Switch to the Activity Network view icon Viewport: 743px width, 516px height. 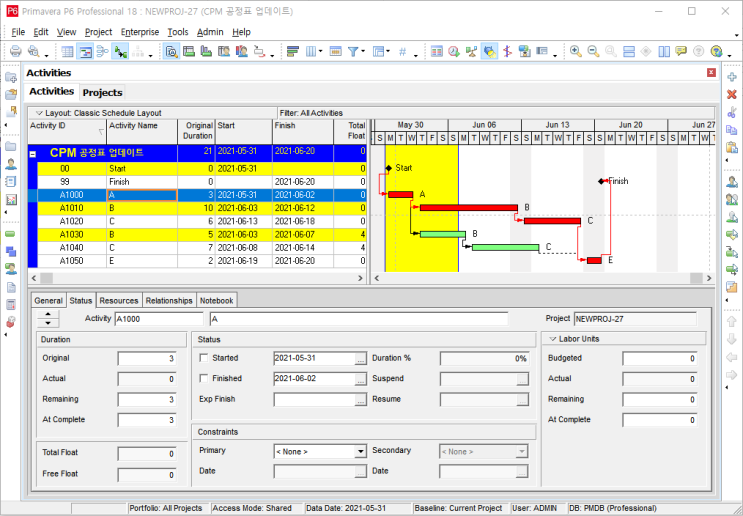click(102, 51)
